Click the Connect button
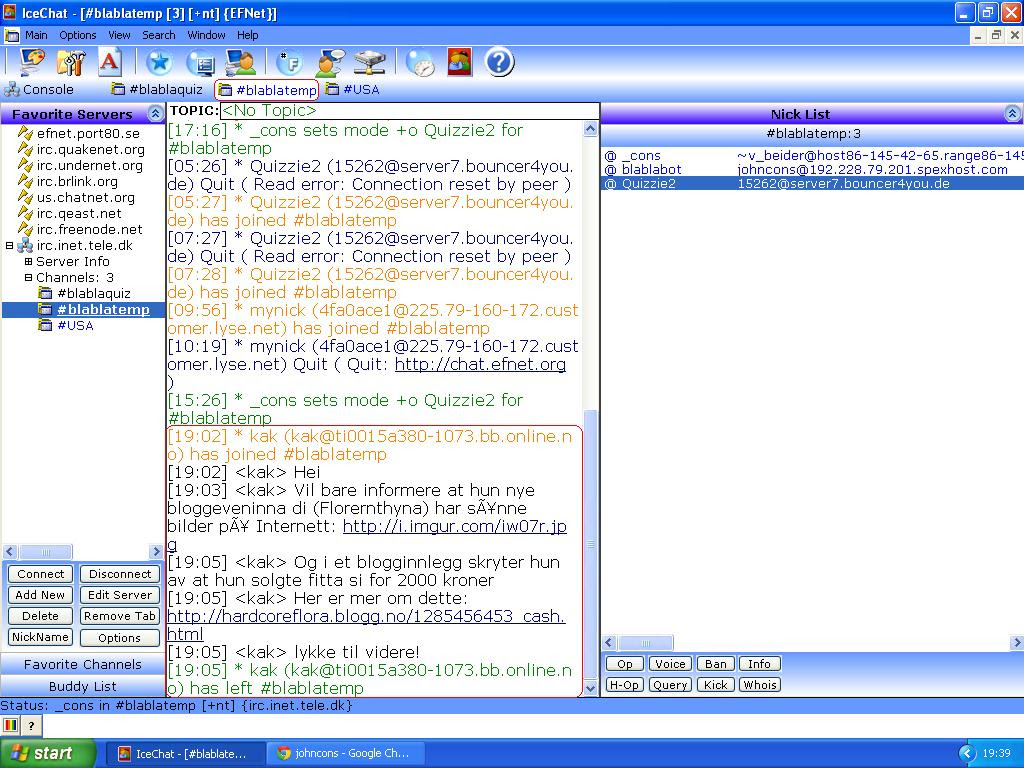This screenshot has width=1024, height=768. coord(40,574)
